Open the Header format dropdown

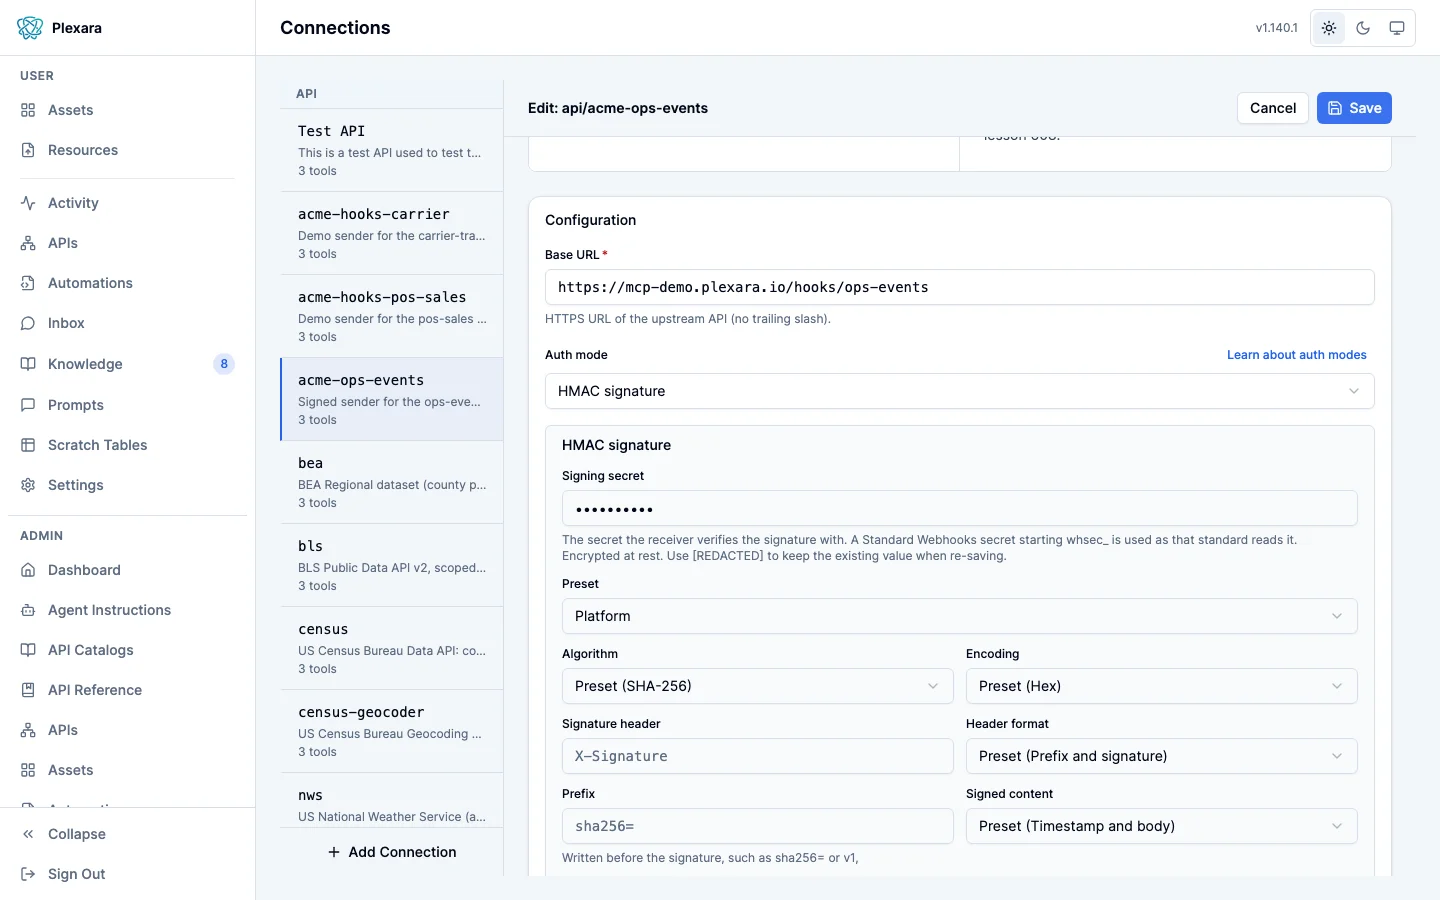click(1162, 756)
